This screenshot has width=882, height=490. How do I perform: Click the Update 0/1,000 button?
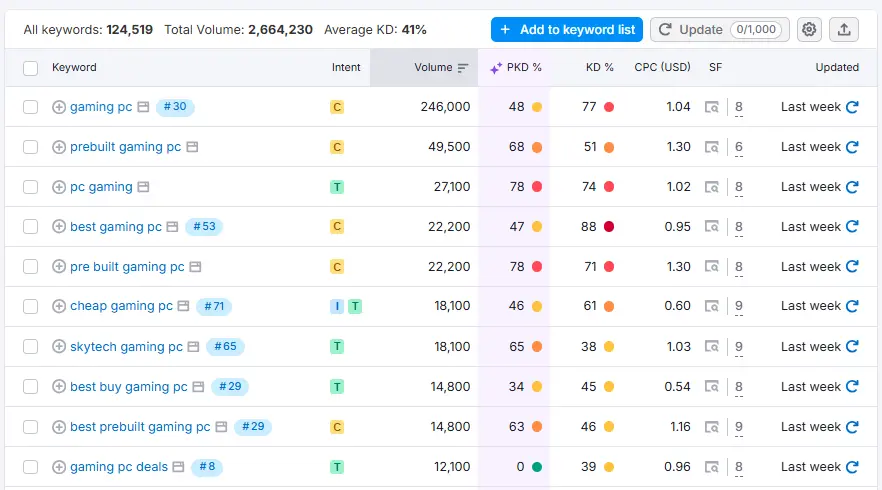(719, 30)
